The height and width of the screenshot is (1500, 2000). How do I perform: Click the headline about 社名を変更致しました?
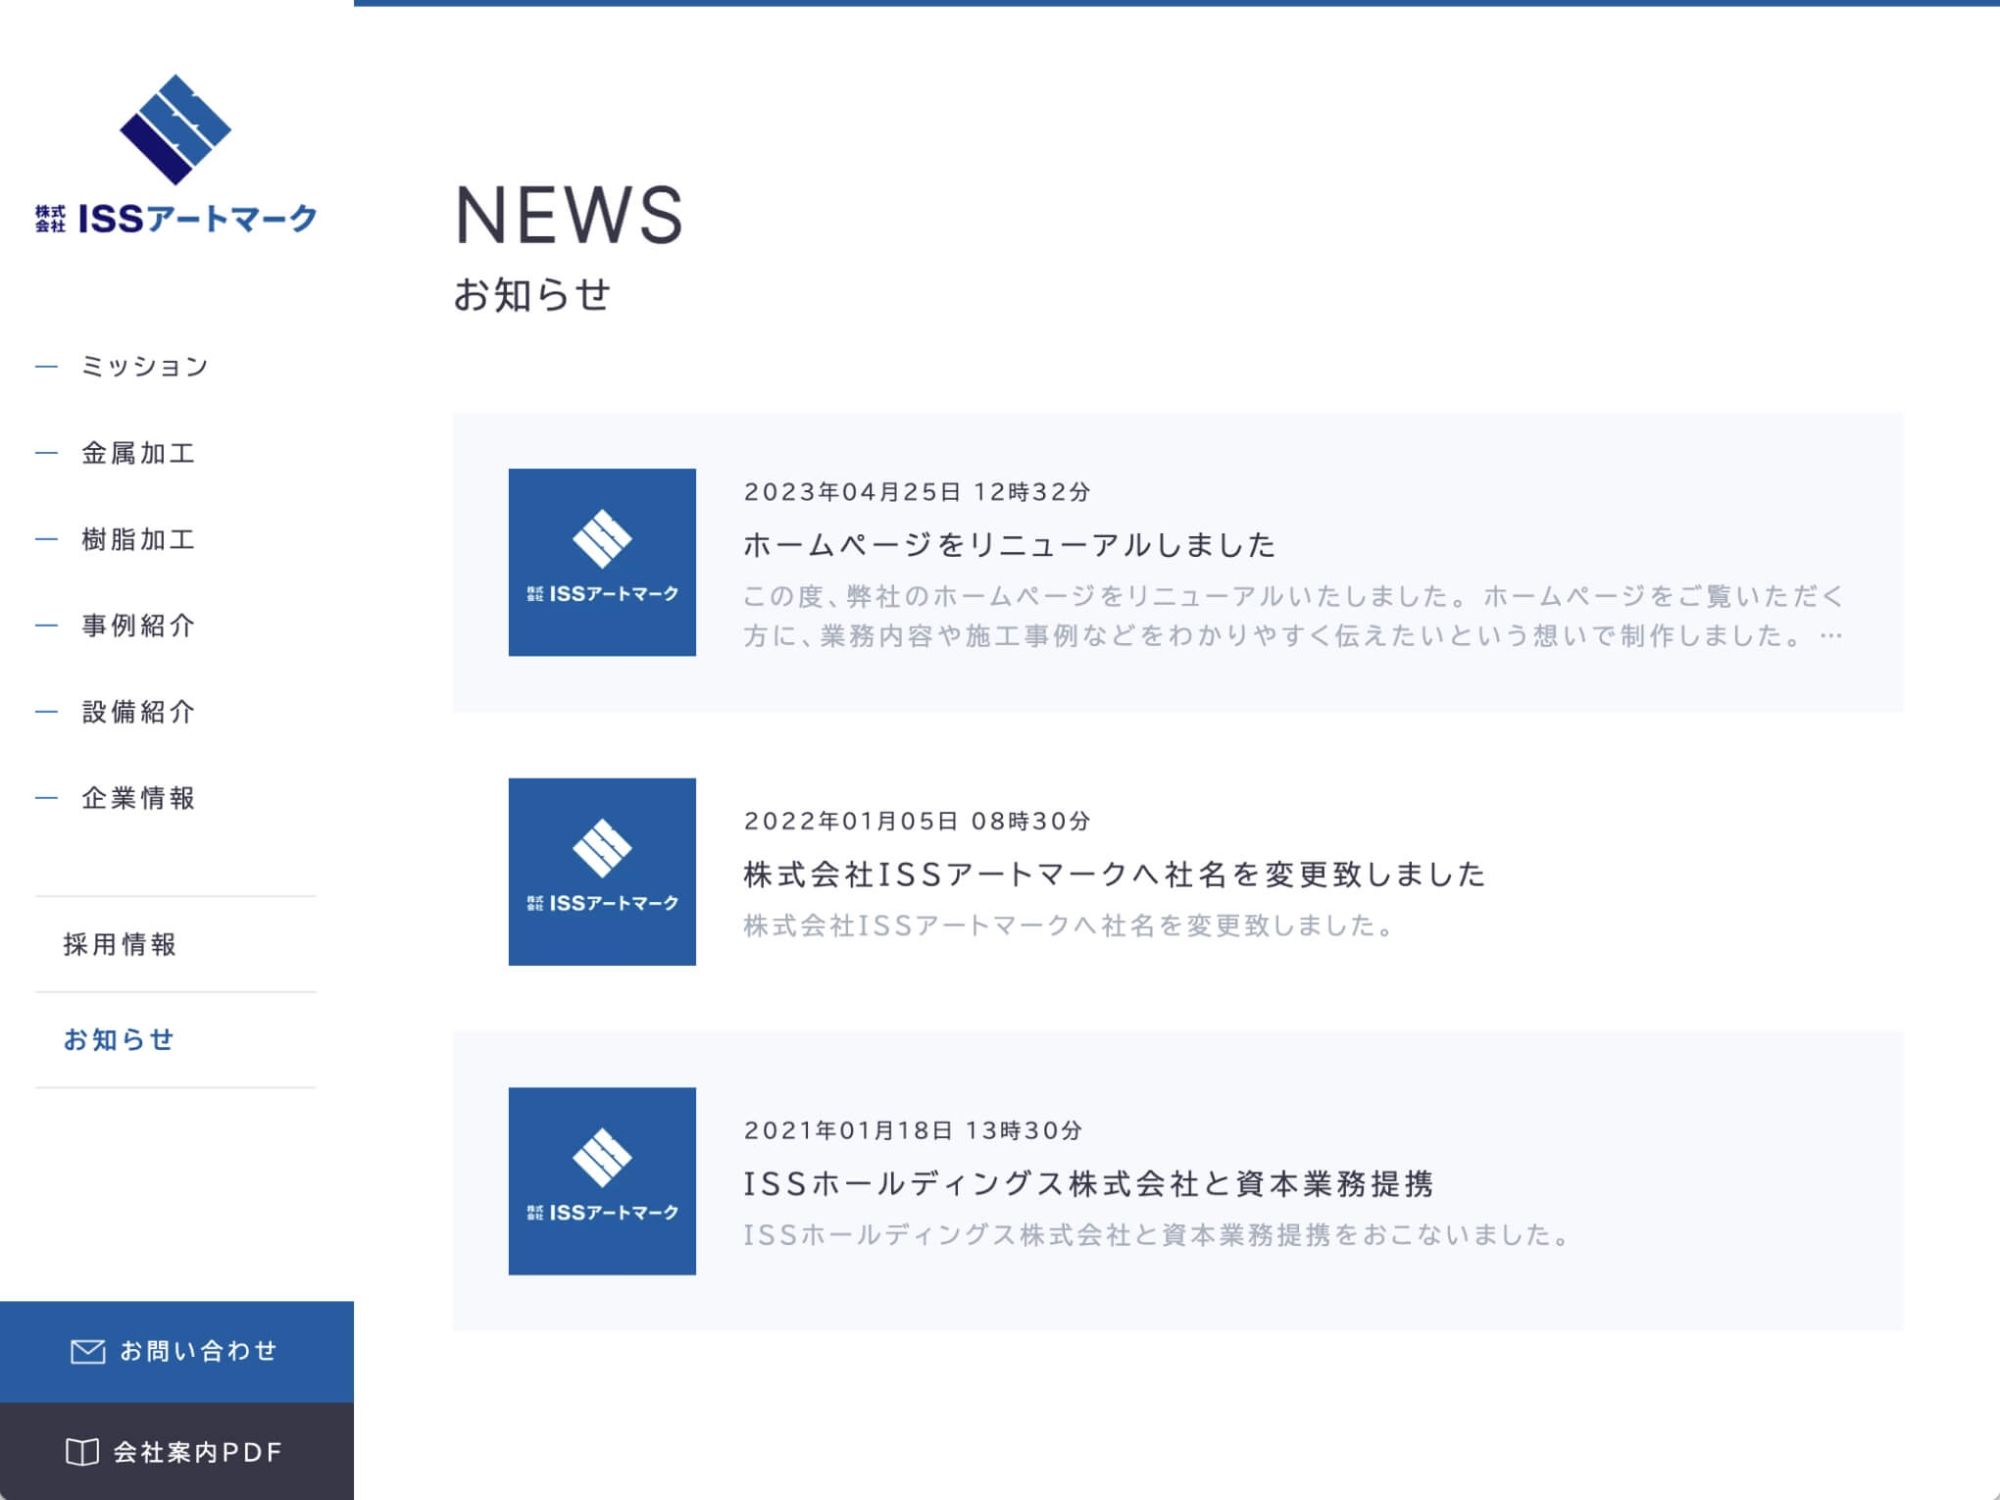coord(1114,874)
